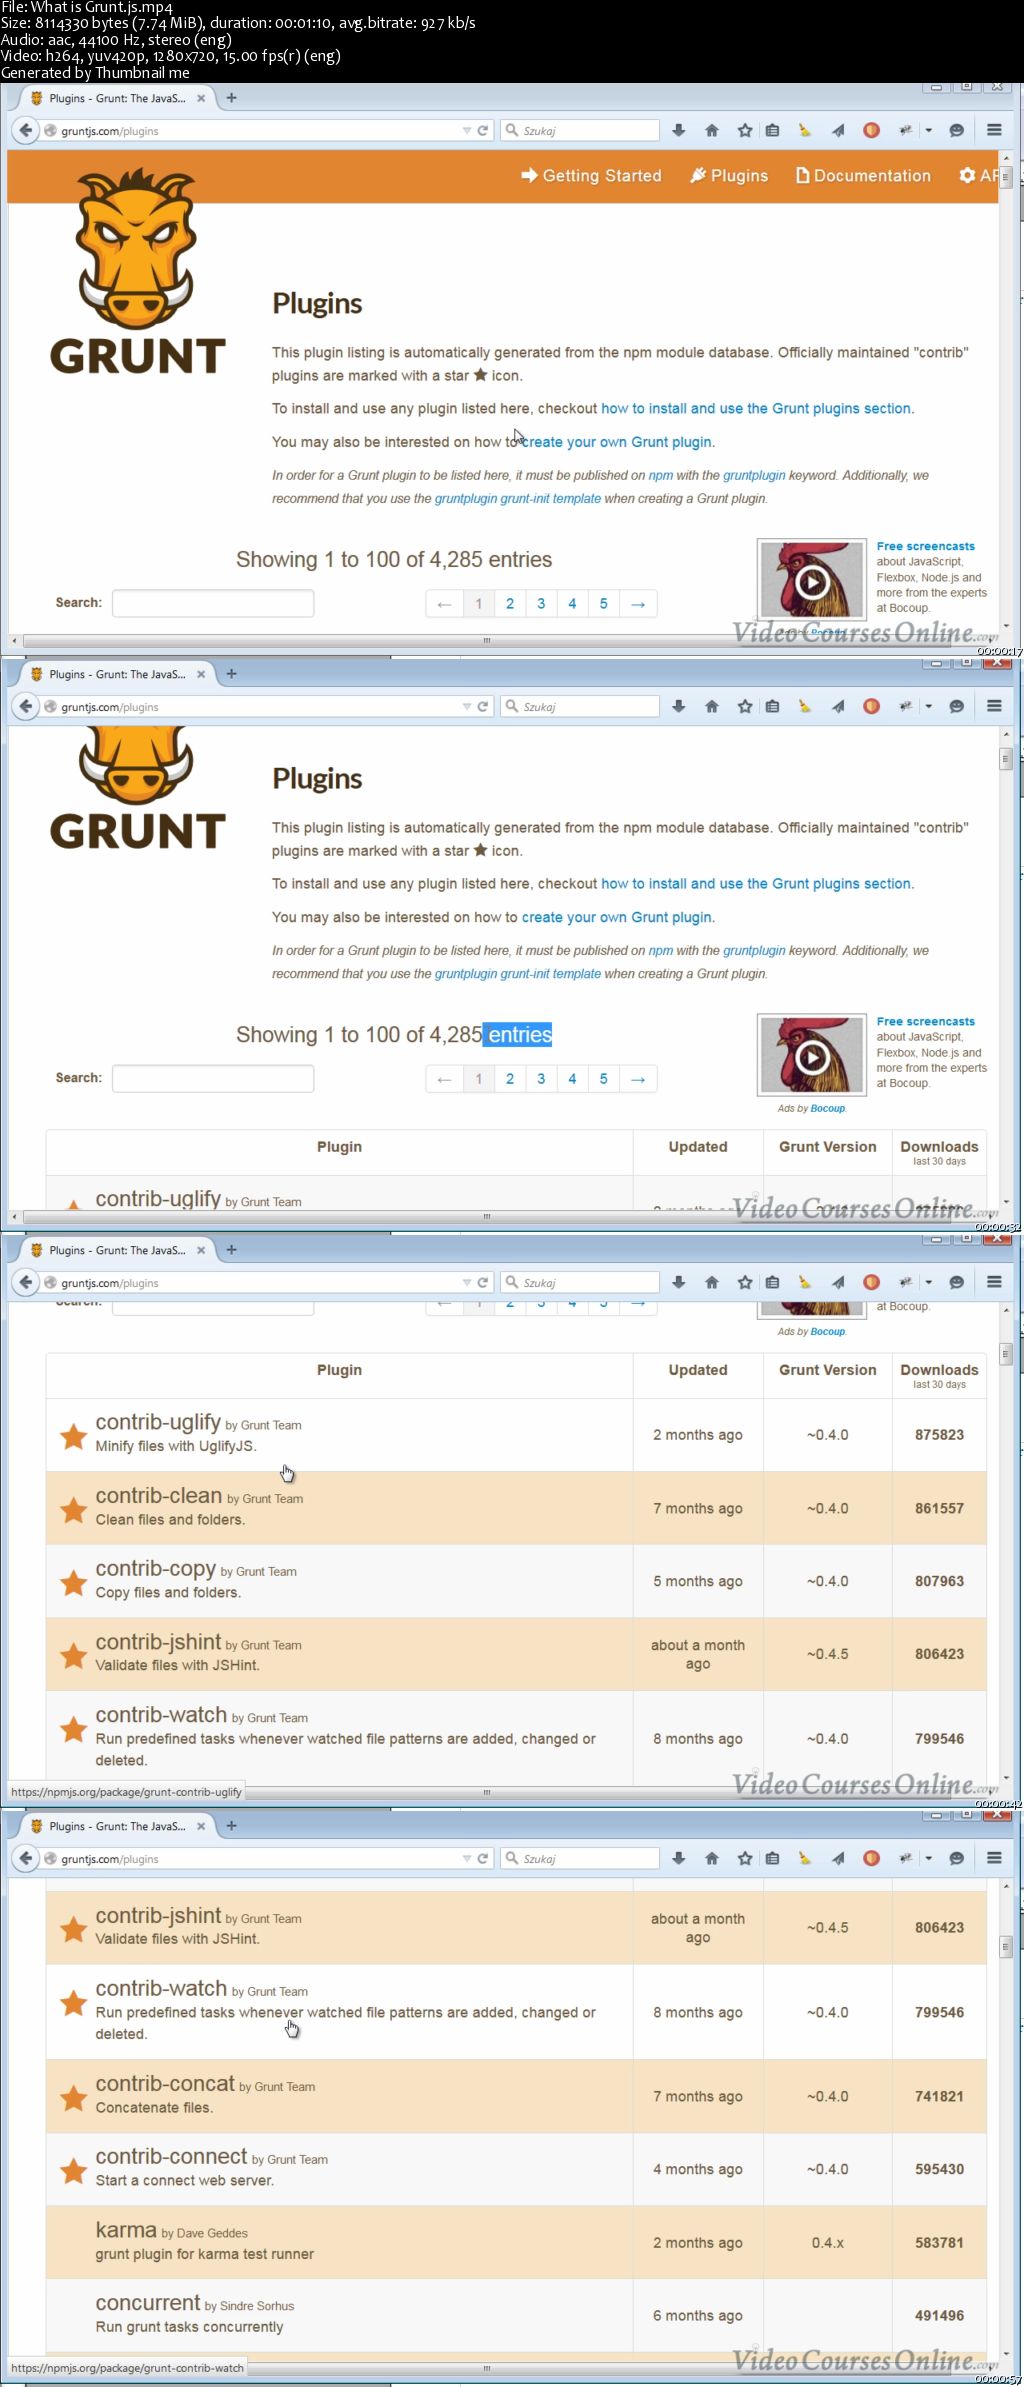
Task: Sort by Updated header in frame with highlighted 'entries'
Action: click(698, 1147)
